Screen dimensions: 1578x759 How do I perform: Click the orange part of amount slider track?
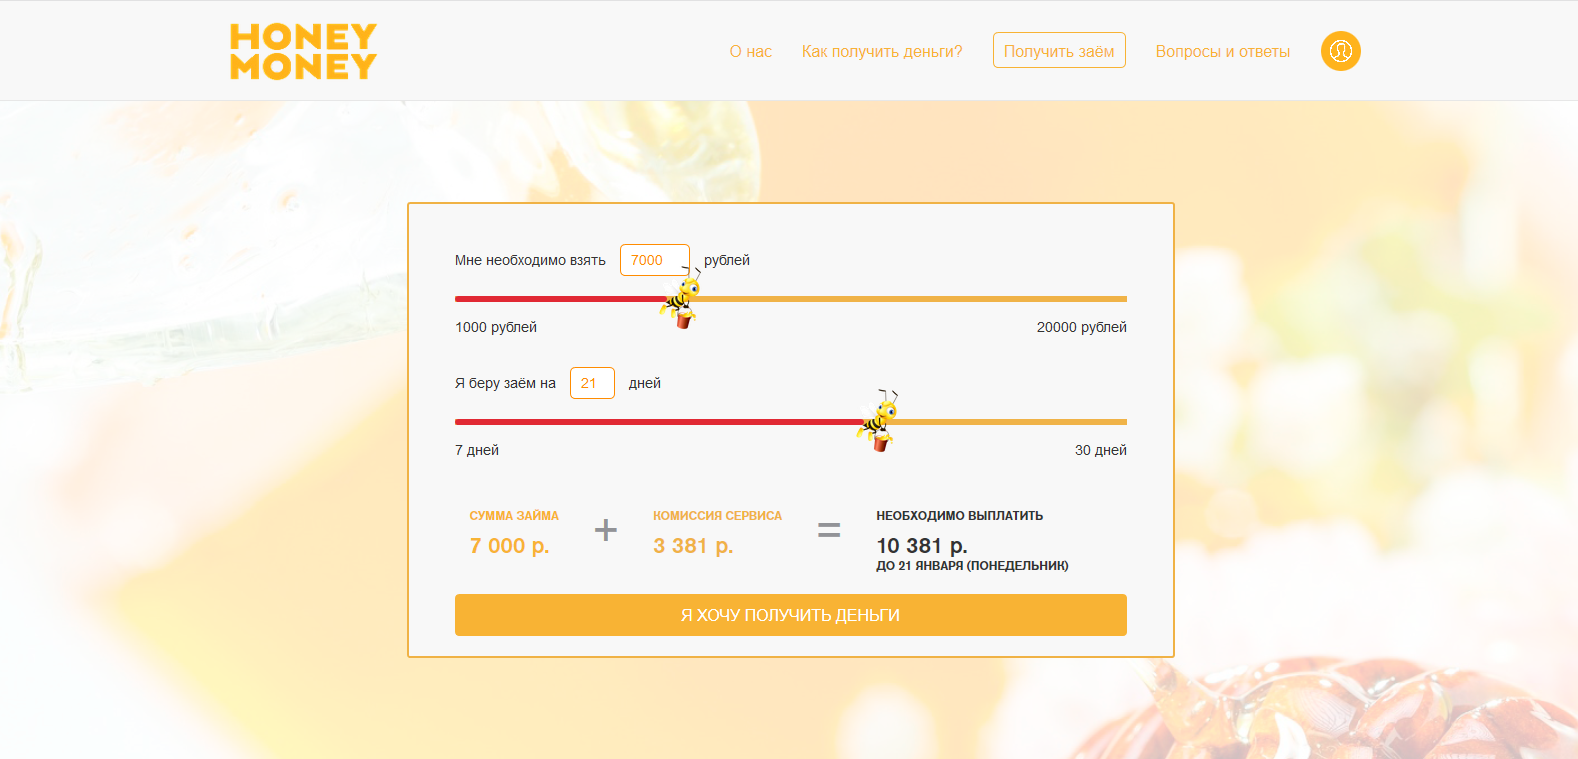coord(910,299)
